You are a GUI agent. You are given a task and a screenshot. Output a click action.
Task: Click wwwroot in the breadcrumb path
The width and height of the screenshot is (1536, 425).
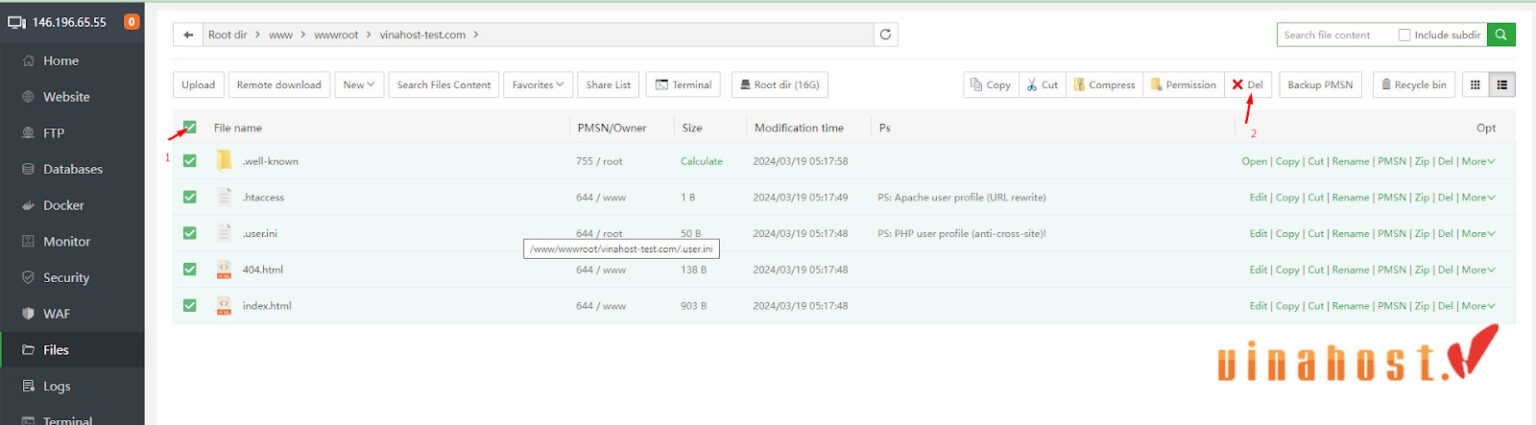coord(335,35)
